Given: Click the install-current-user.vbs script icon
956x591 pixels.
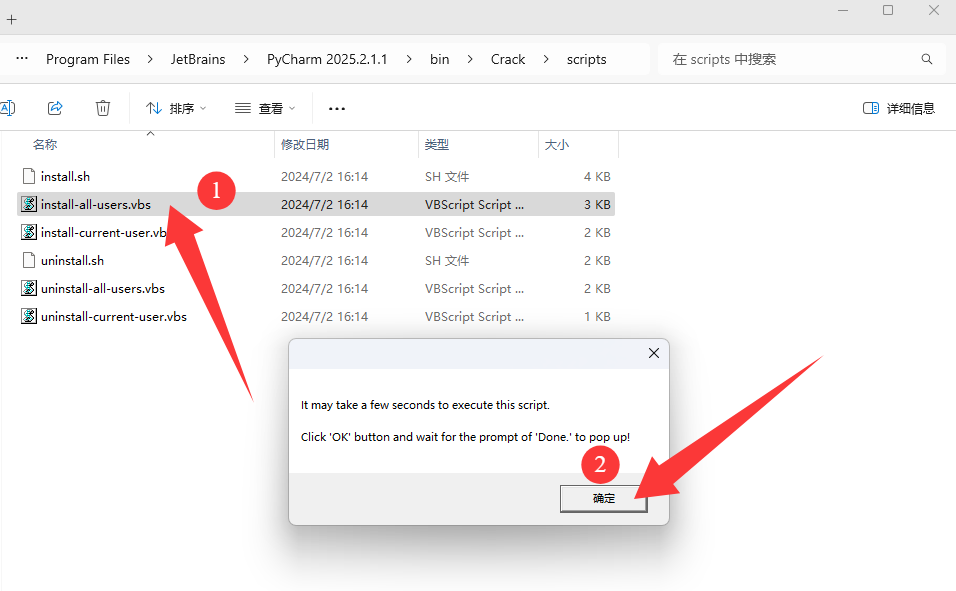Looking at the screenshot, I should (29, 232).
